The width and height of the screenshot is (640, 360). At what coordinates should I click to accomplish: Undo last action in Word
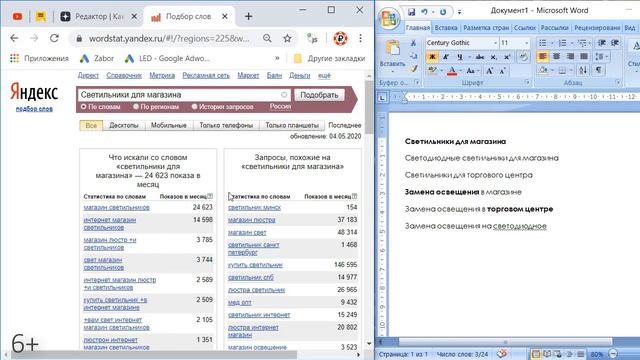pyautogui.click(x=424, y=12)
